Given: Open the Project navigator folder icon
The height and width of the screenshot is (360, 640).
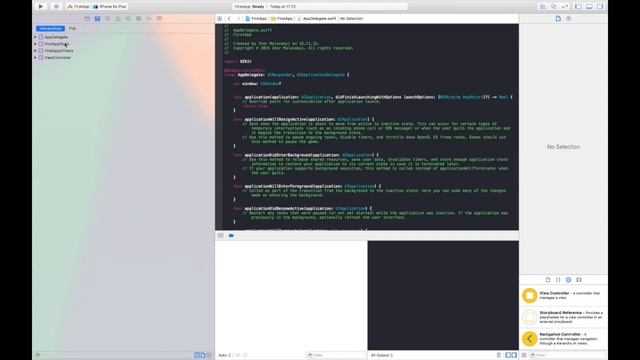Looking at the screenshot, I should click(87, 19).
